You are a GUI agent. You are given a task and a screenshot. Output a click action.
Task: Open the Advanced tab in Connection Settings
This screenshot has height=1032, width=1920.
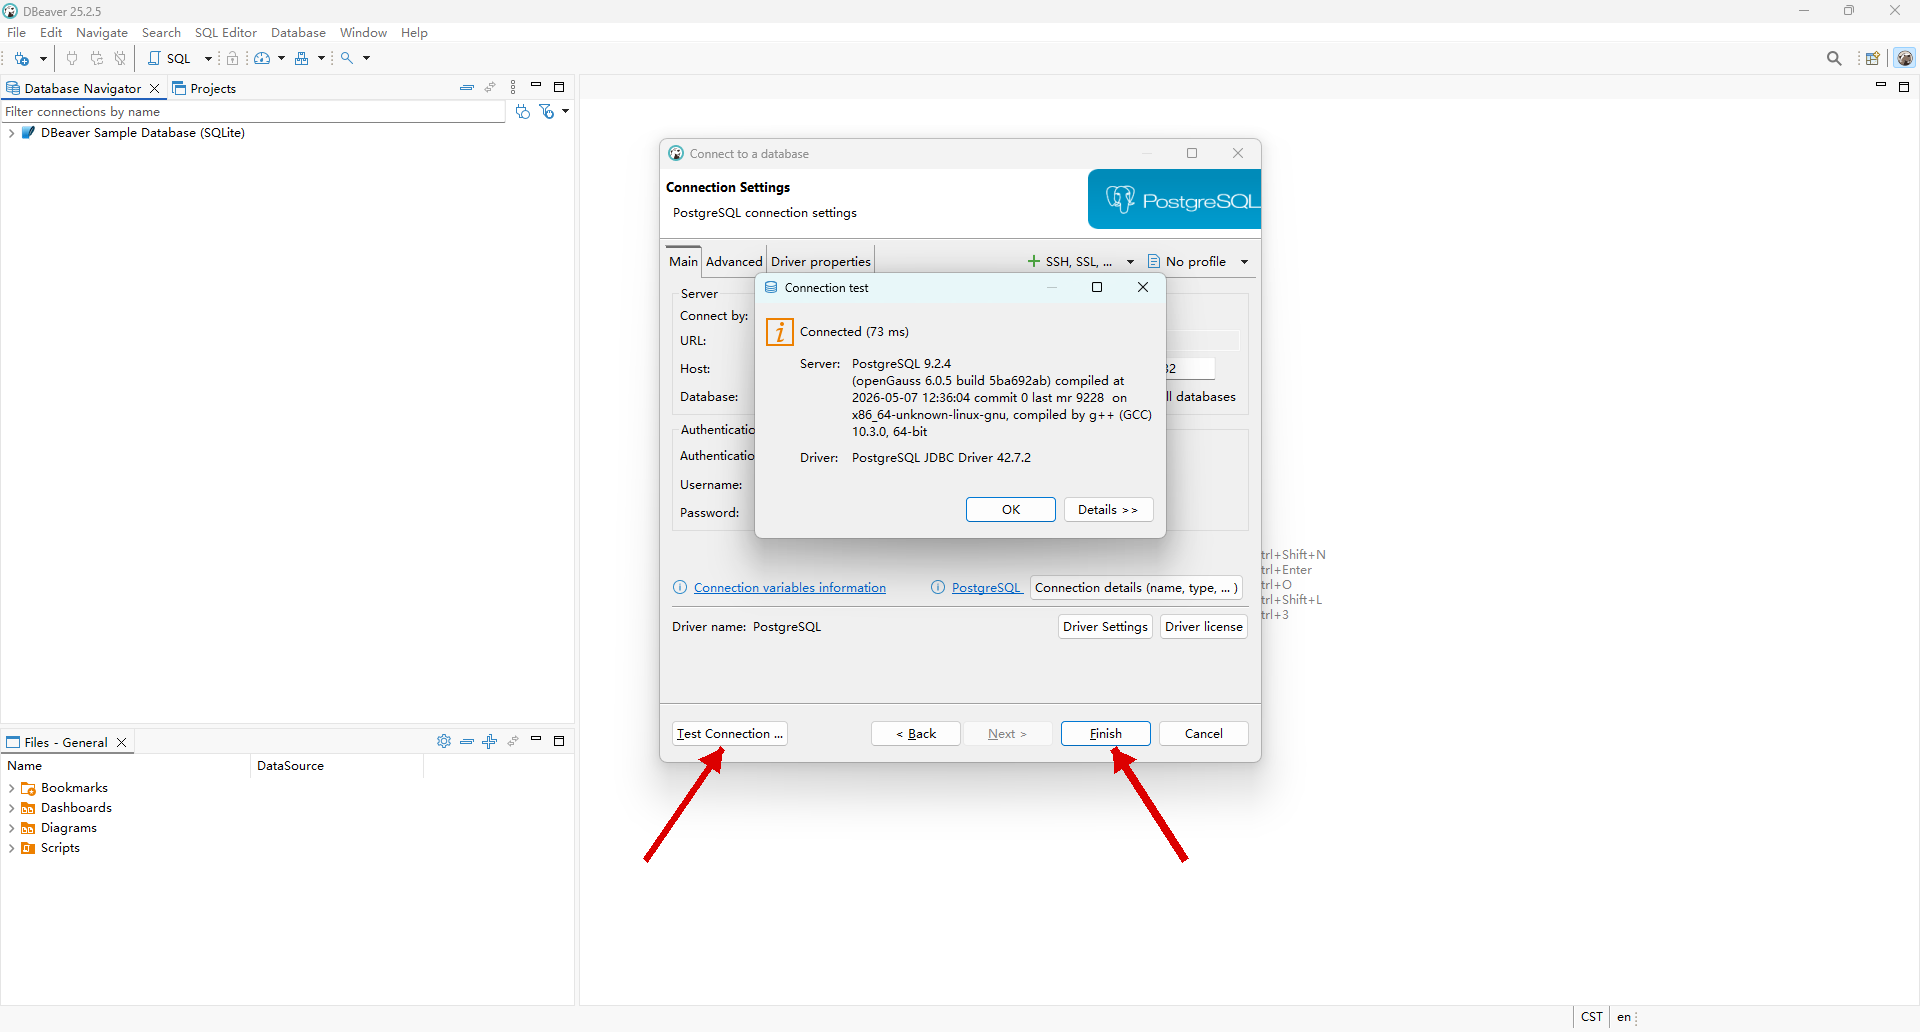[734, 261]
